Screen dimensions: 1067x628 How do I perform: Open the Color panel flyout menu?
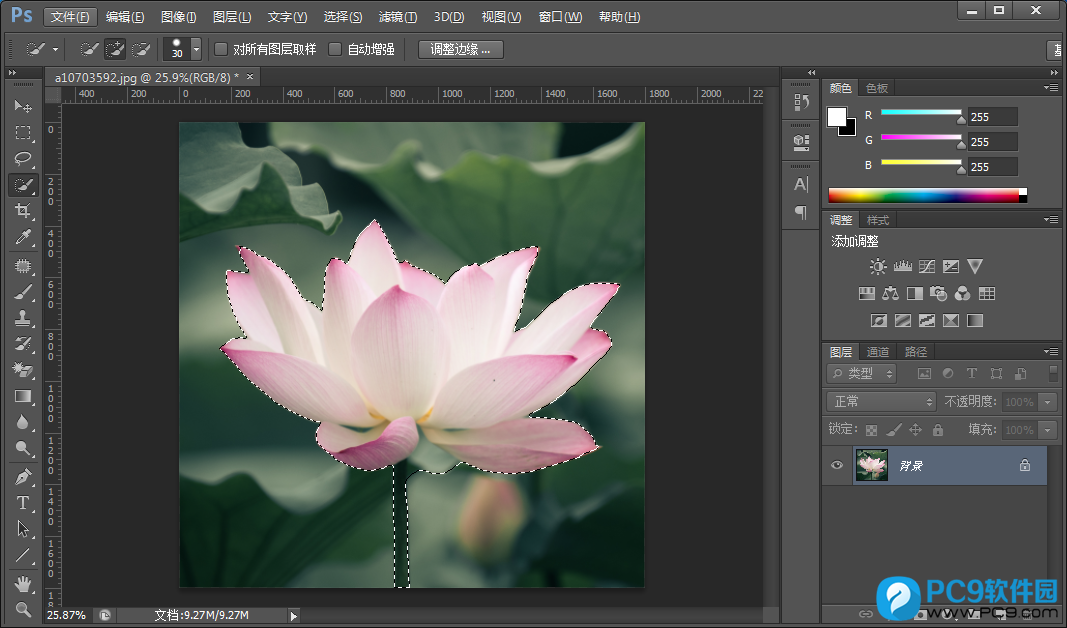click(x=1051, y=88)
